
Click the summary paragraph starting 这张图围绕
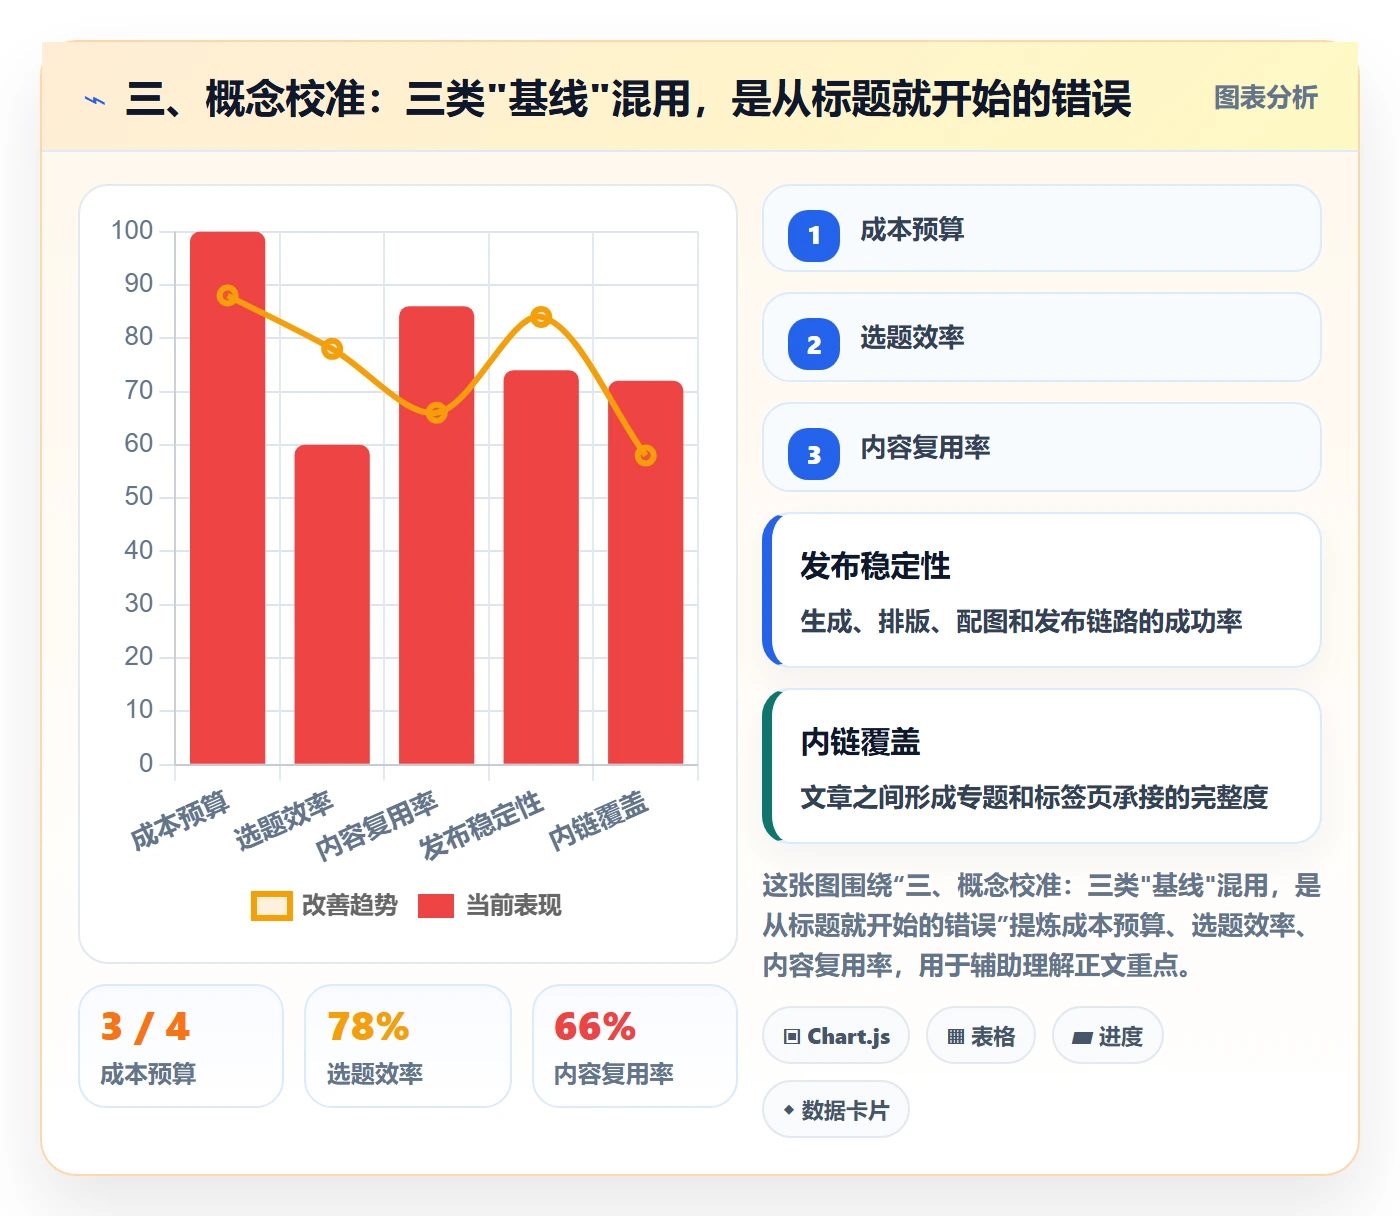(x=1042, y=925)
